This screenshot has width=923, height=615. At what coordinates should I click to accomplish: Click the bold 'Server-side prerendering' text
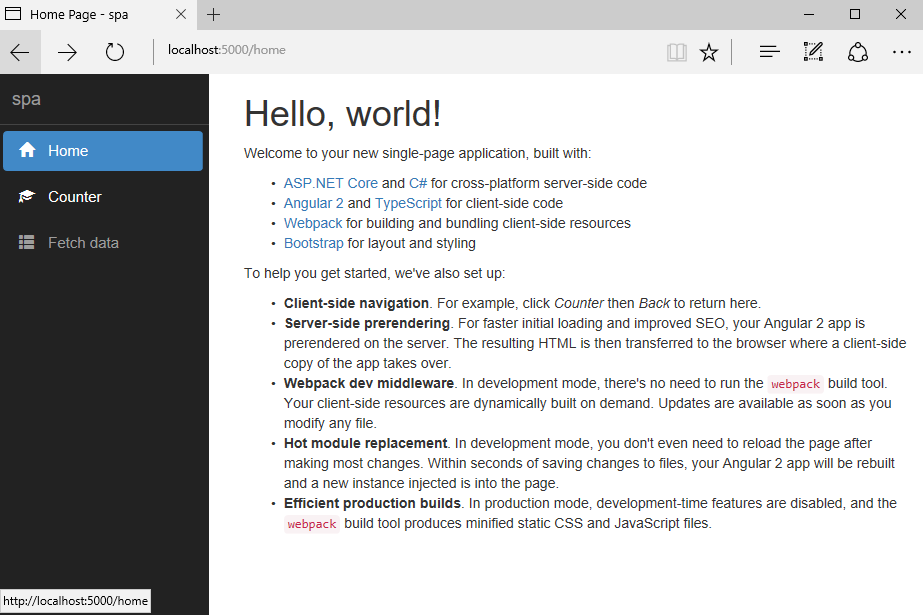click(x=367, y=323)
